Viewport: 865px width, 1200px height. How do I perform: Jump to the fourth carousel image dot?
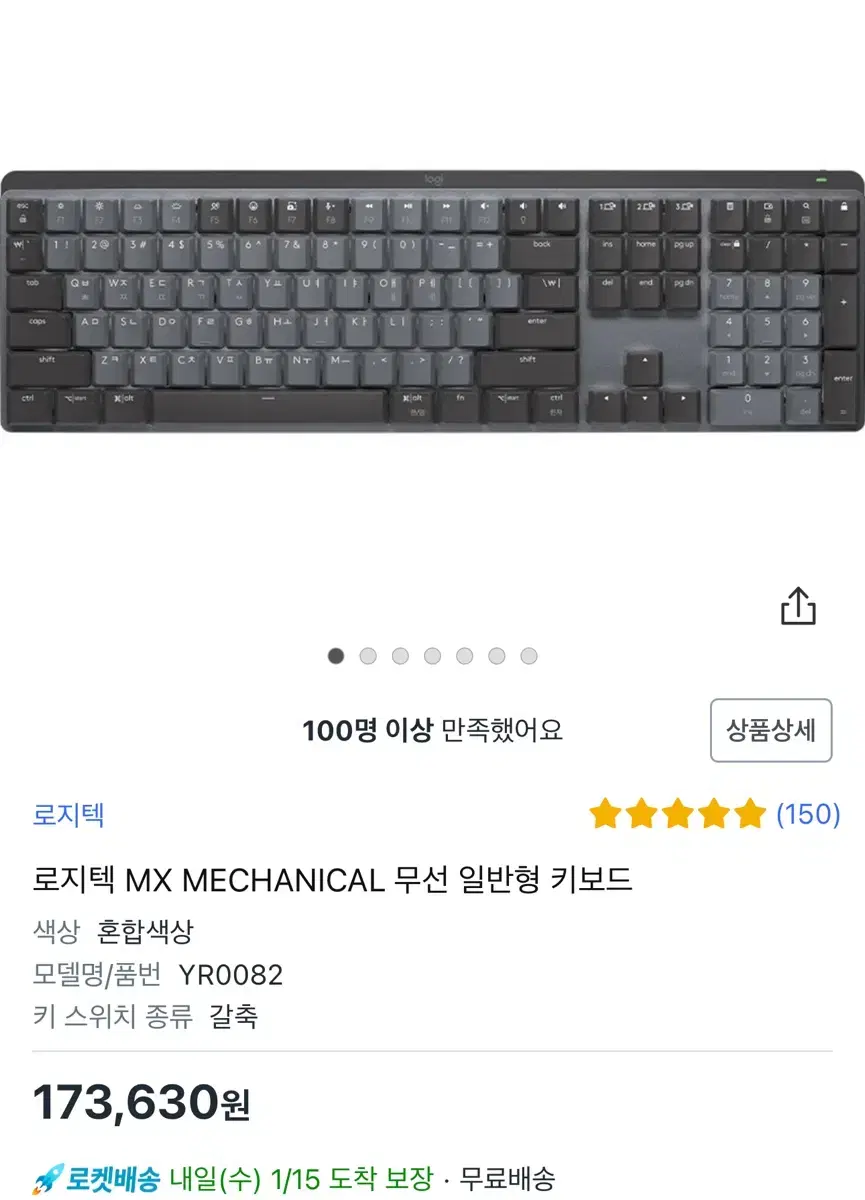click(x=432, y=656)
